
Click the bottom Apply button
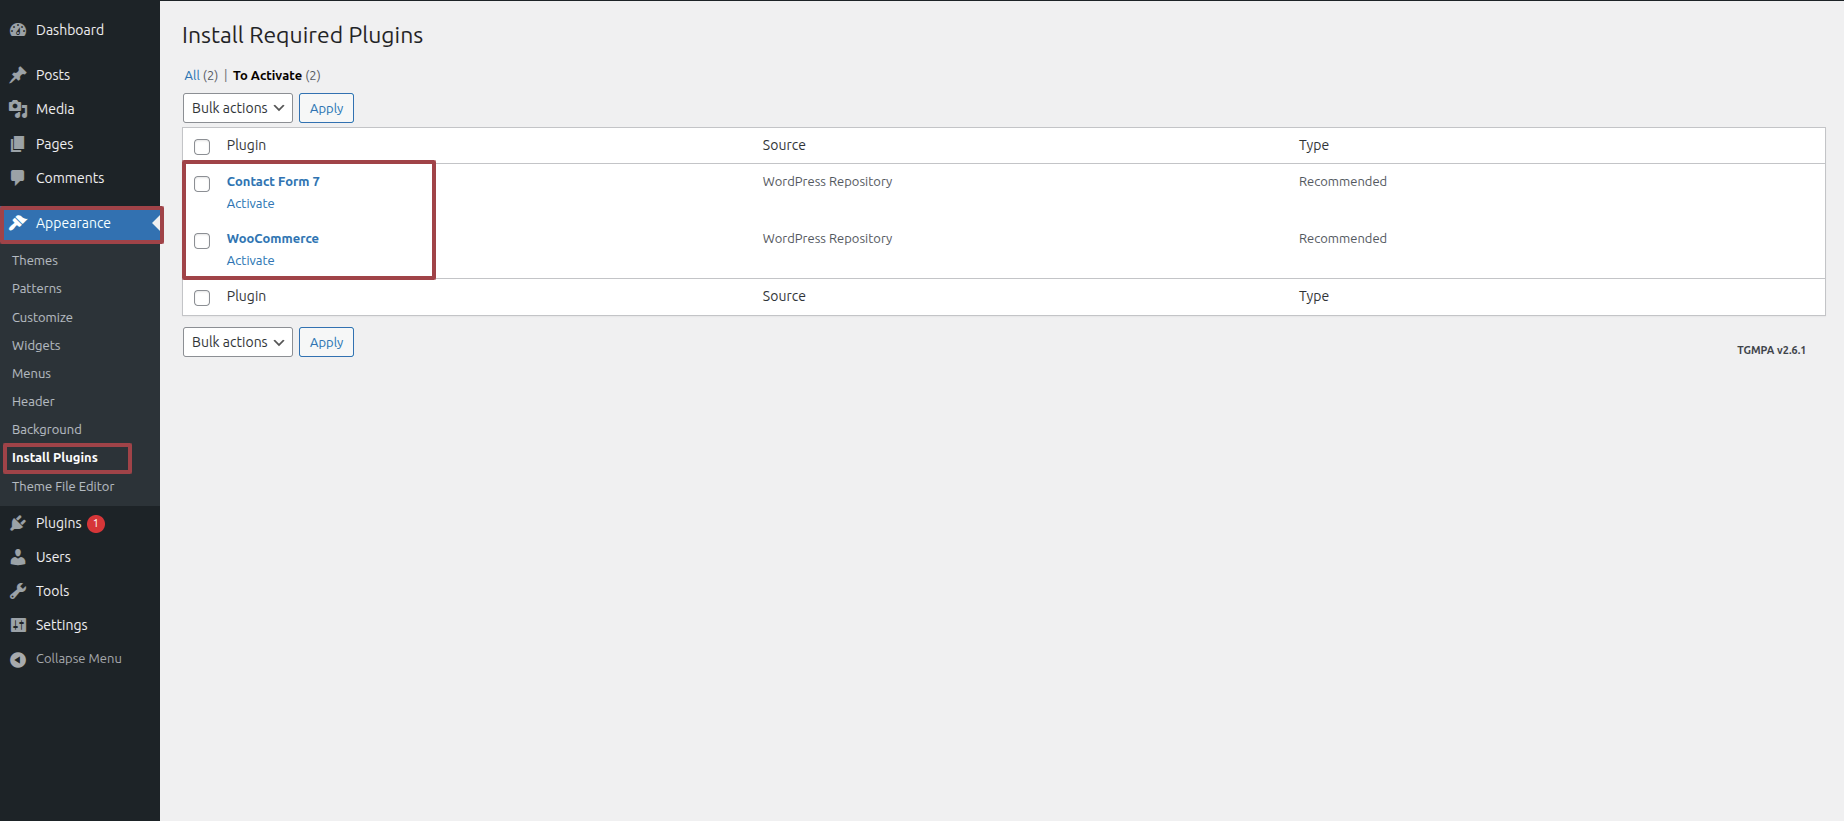326,342
